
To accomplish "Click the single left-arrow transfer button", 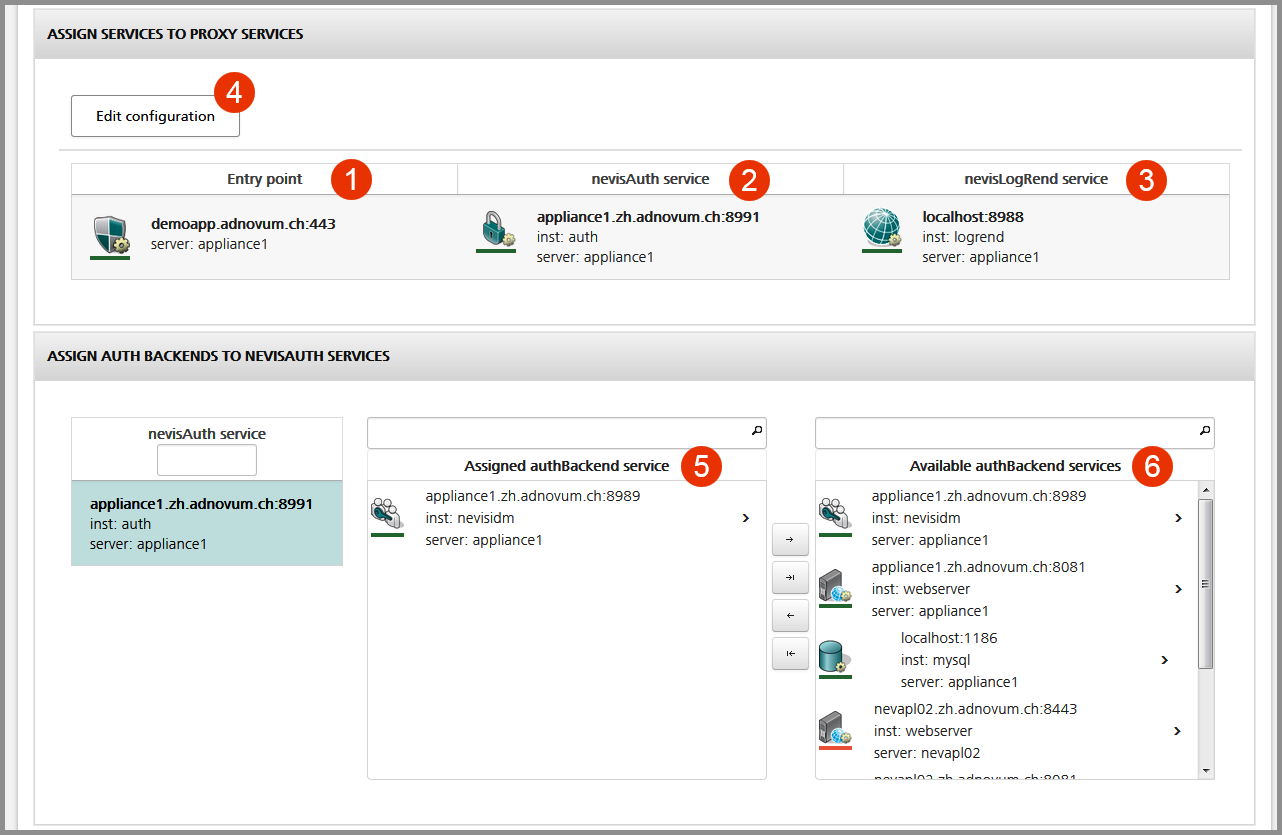I will [790, 615].
